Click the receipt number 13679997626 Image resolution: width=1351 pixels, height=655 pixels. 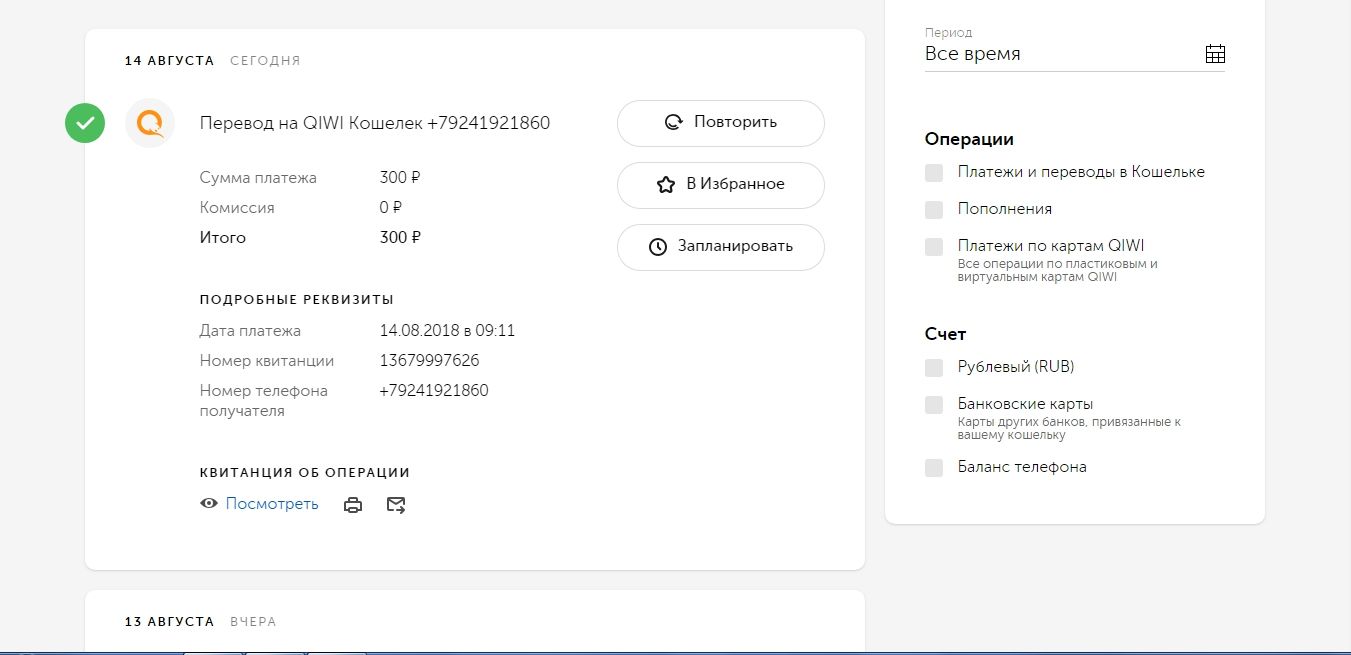(429, 361)
